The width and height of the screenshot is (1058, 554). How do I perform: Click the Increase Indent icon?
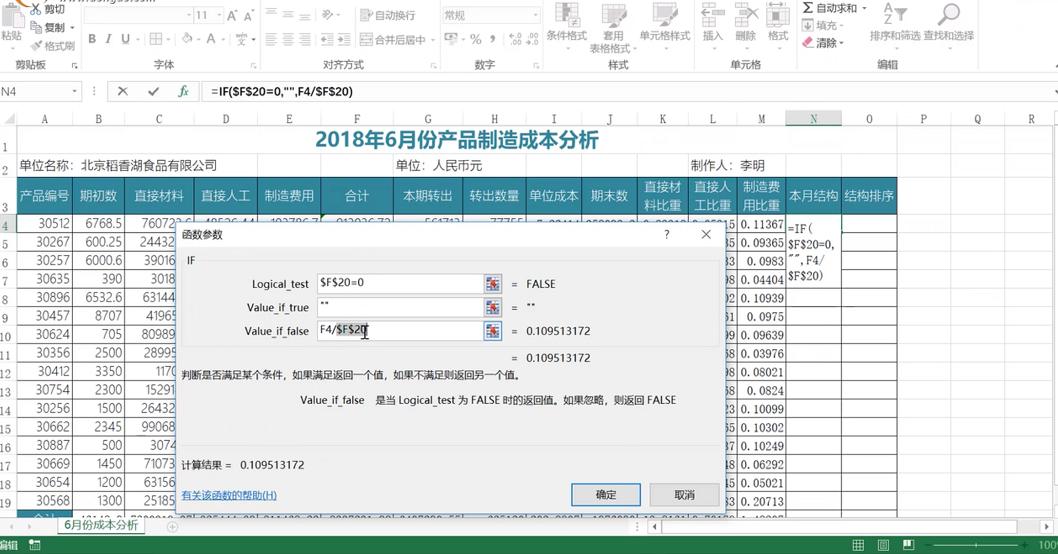344,40
